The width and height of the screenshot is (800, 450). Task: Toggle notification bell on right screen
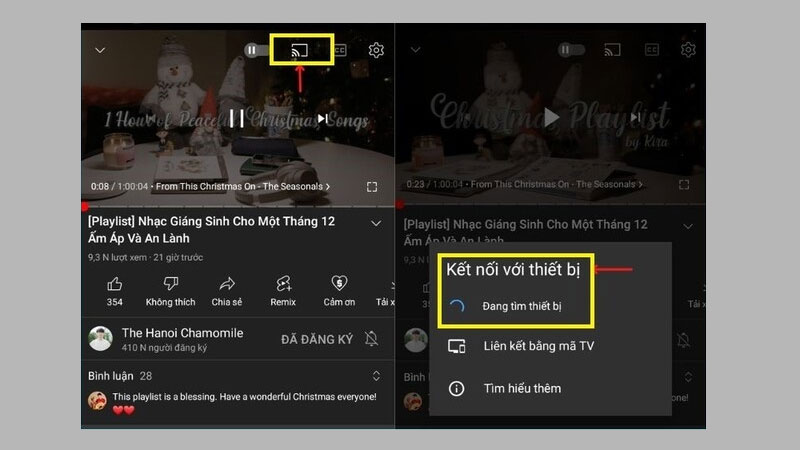coord(684,340)
